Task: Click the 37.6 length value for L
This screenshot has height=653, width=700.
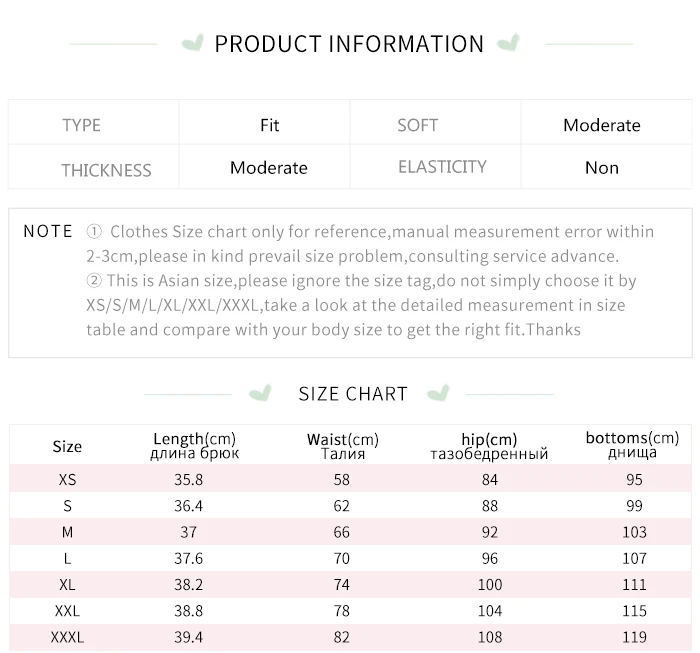Action: [x=189, y=559]
